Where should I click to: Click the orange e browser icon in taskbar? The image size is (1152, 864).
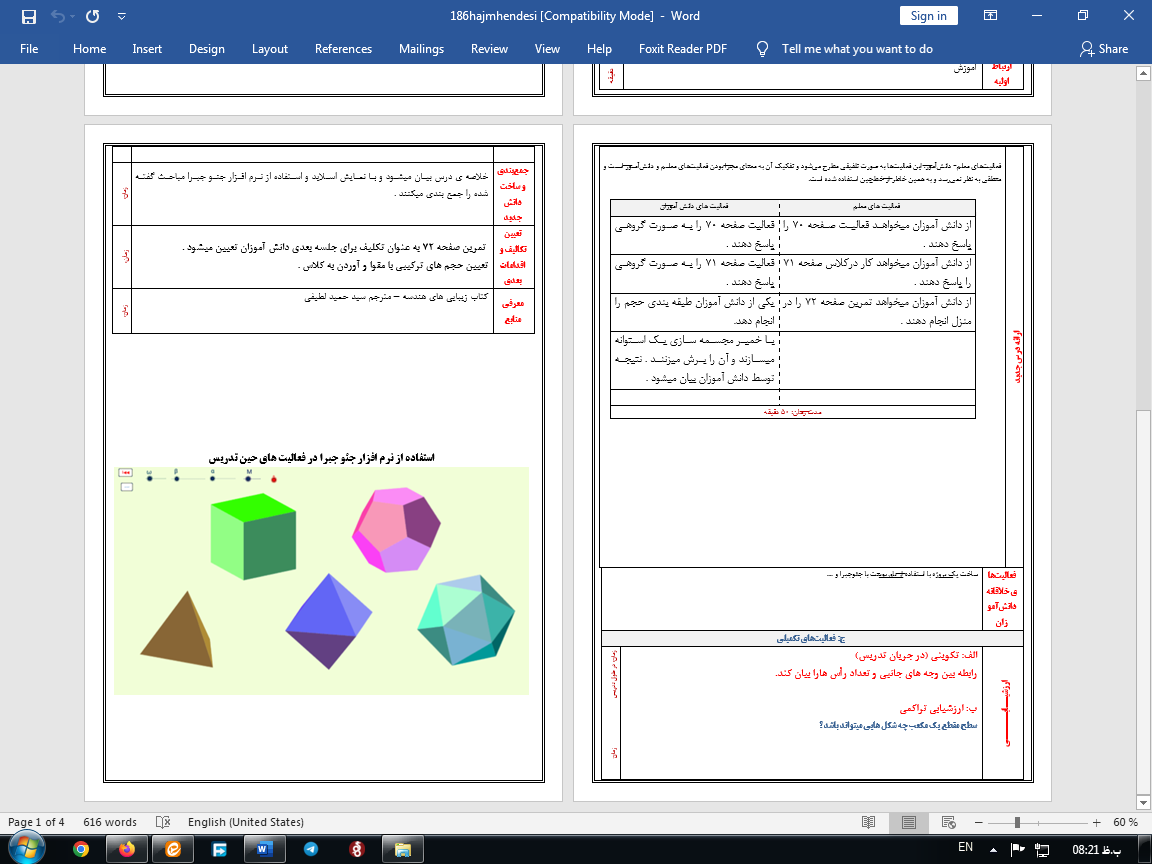pyautogui.click(x=173, y=849)
